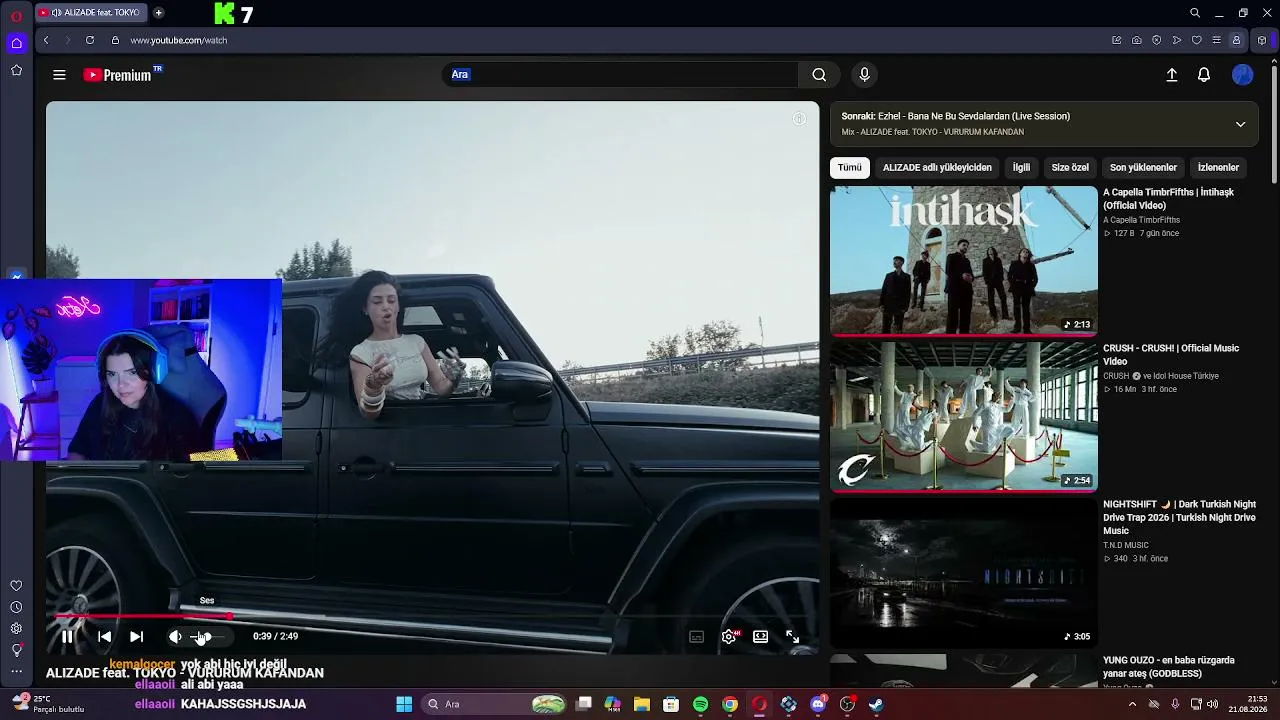
Task: Click the Windows taskbar search box
Action: [x=497, y=704]
